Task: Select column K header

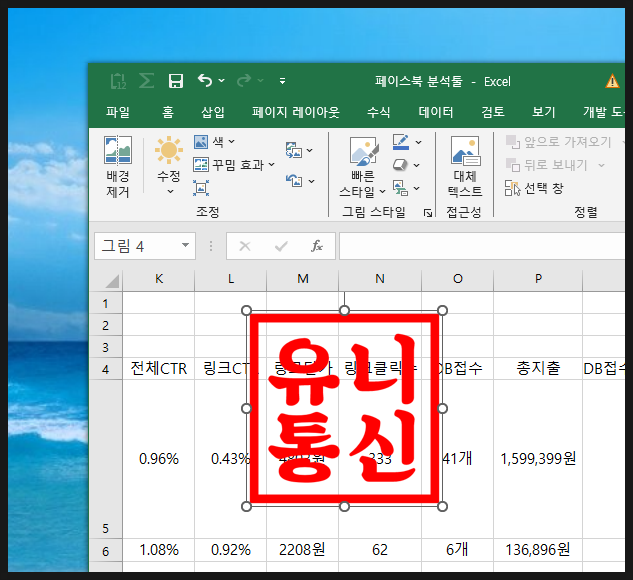Action: (159, 279)
